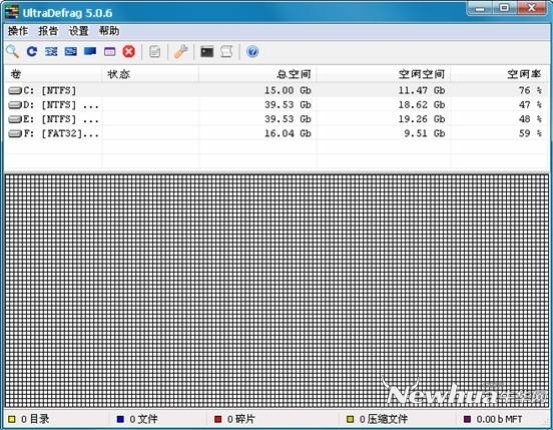Viewport: 553px width, 430px height.
Task: Open the 设置 menu
Action: pos(78,31)
